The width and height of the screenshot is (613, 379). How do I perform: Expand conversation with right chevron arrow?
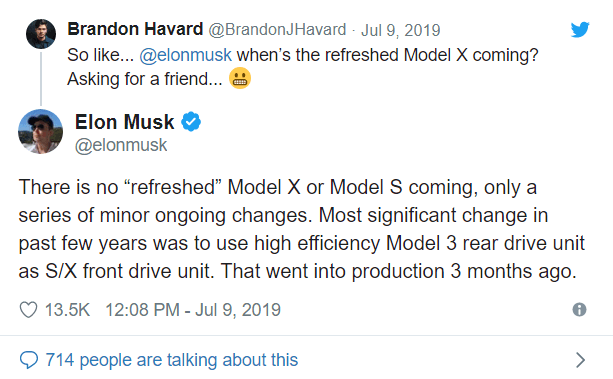pos(581,360)
